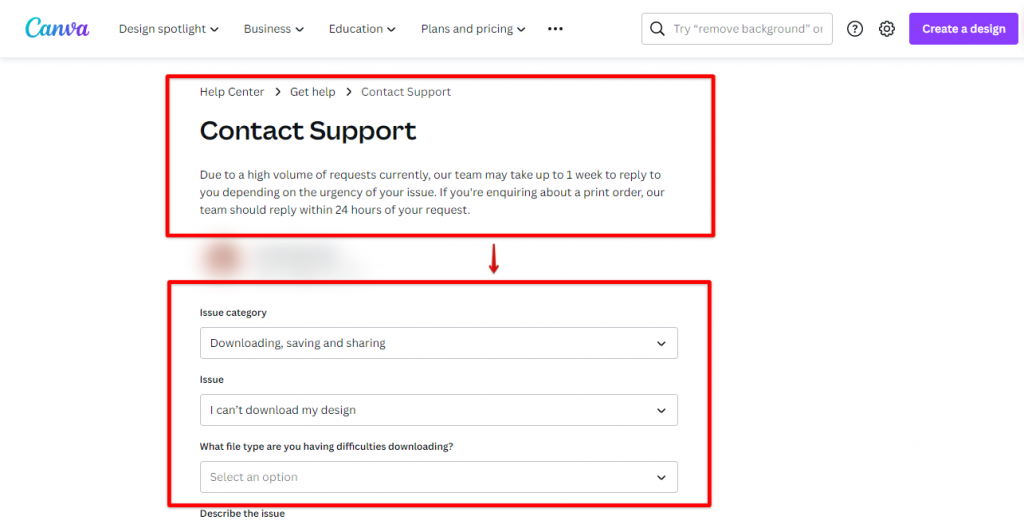Open the Get help breadcrumb link
The height and width of the screenshot is (524, 1024).
click(x=313, y=92)
